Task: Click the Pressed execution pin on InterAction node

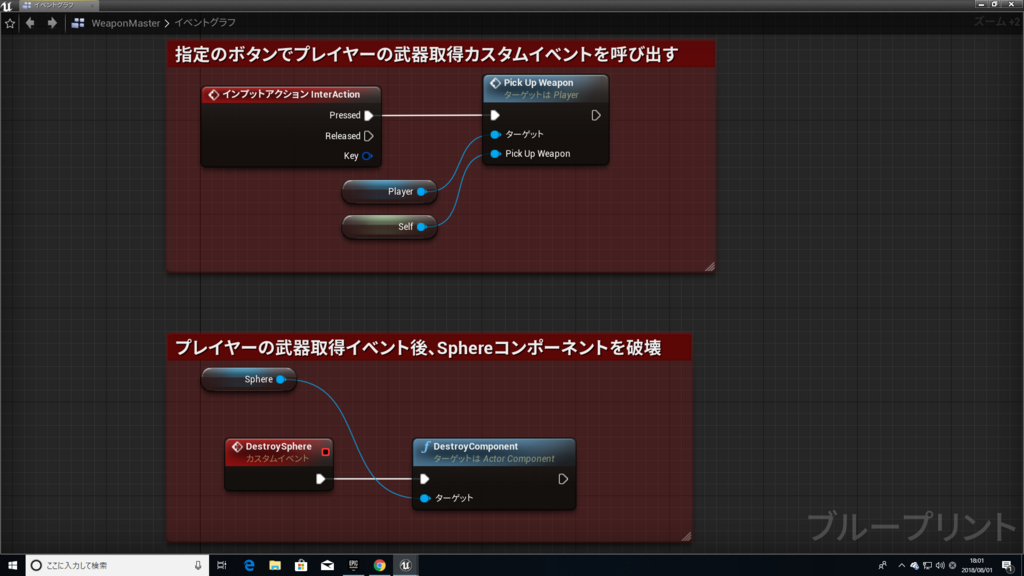Action: pyautogui.click(x=368, y=115)
